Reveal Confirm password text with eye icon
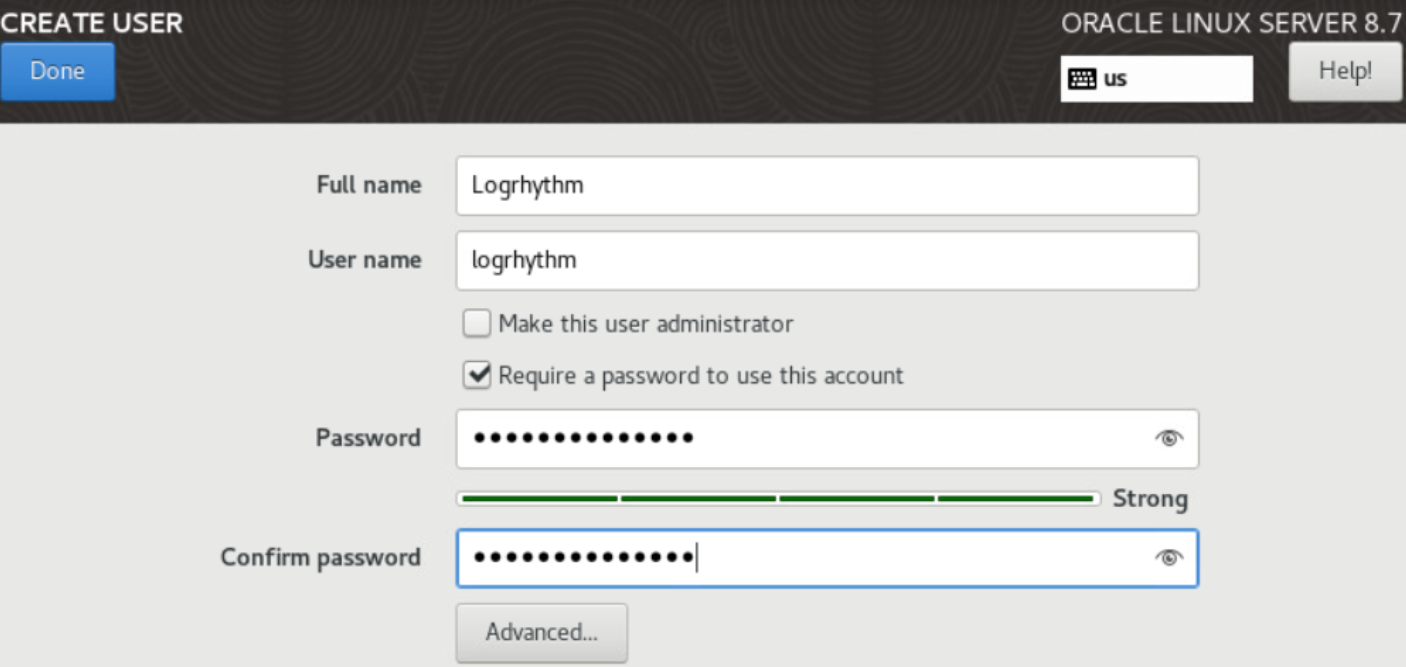The width and height of the screenshot is (1406, 667). (1168, 558)
